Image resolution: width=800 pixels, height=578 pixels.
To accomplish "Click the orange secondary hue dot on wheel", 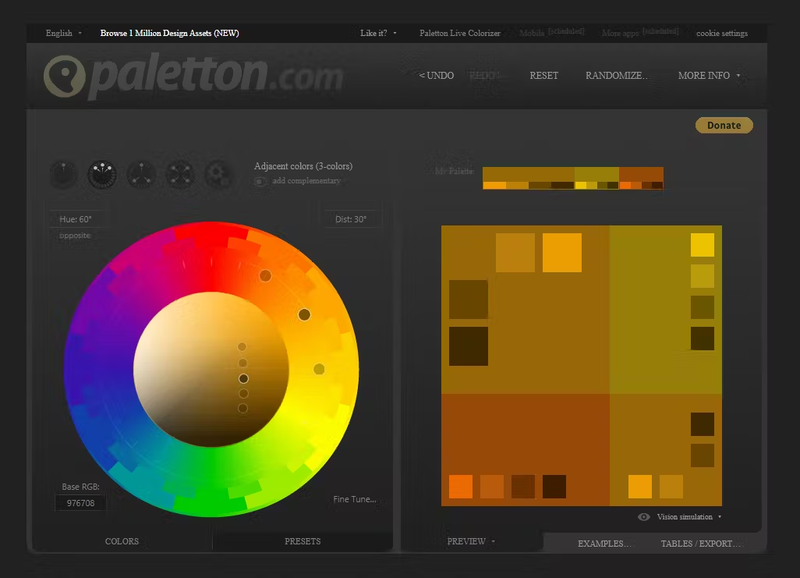I will coord(265,275).
